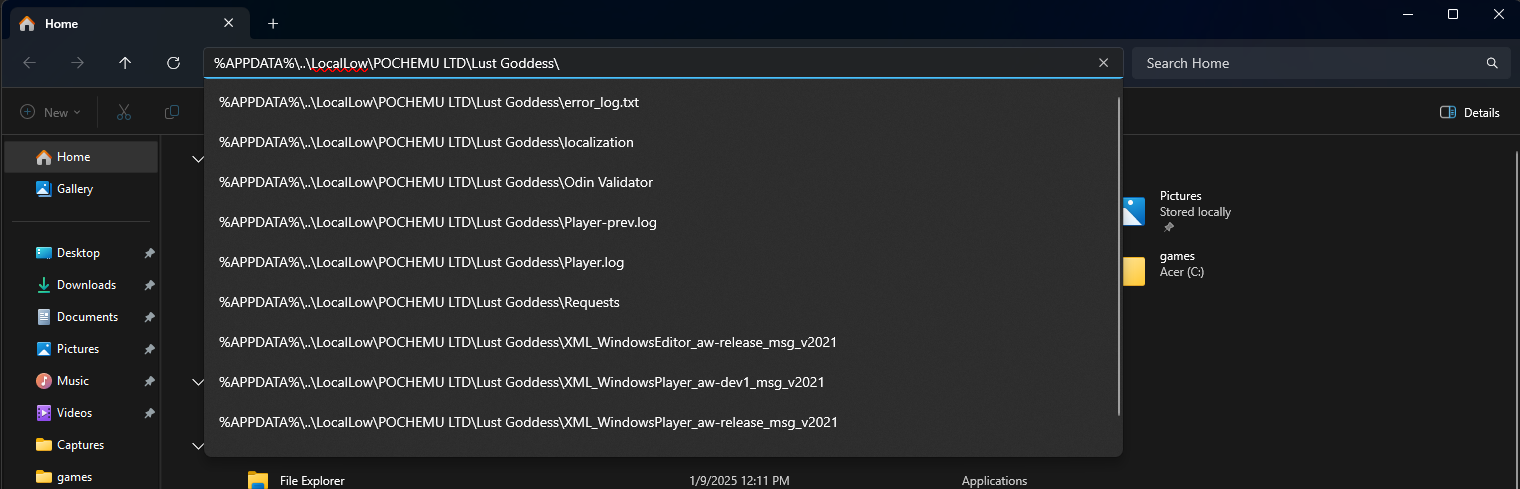Open games folder in the sidebar

click(81, 477)
